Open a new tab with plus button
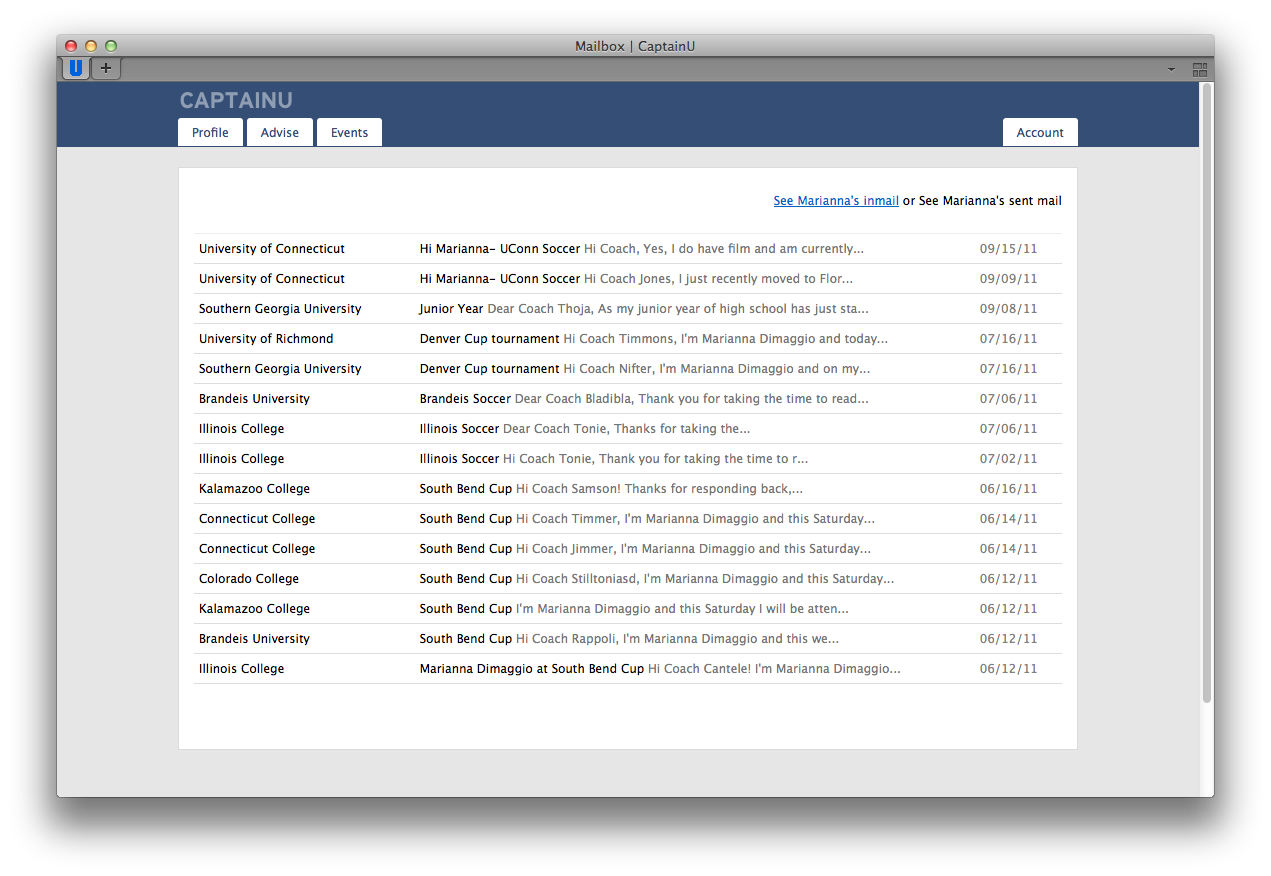Viewport: 1271px width, 876px height. [x=106, y=68]
